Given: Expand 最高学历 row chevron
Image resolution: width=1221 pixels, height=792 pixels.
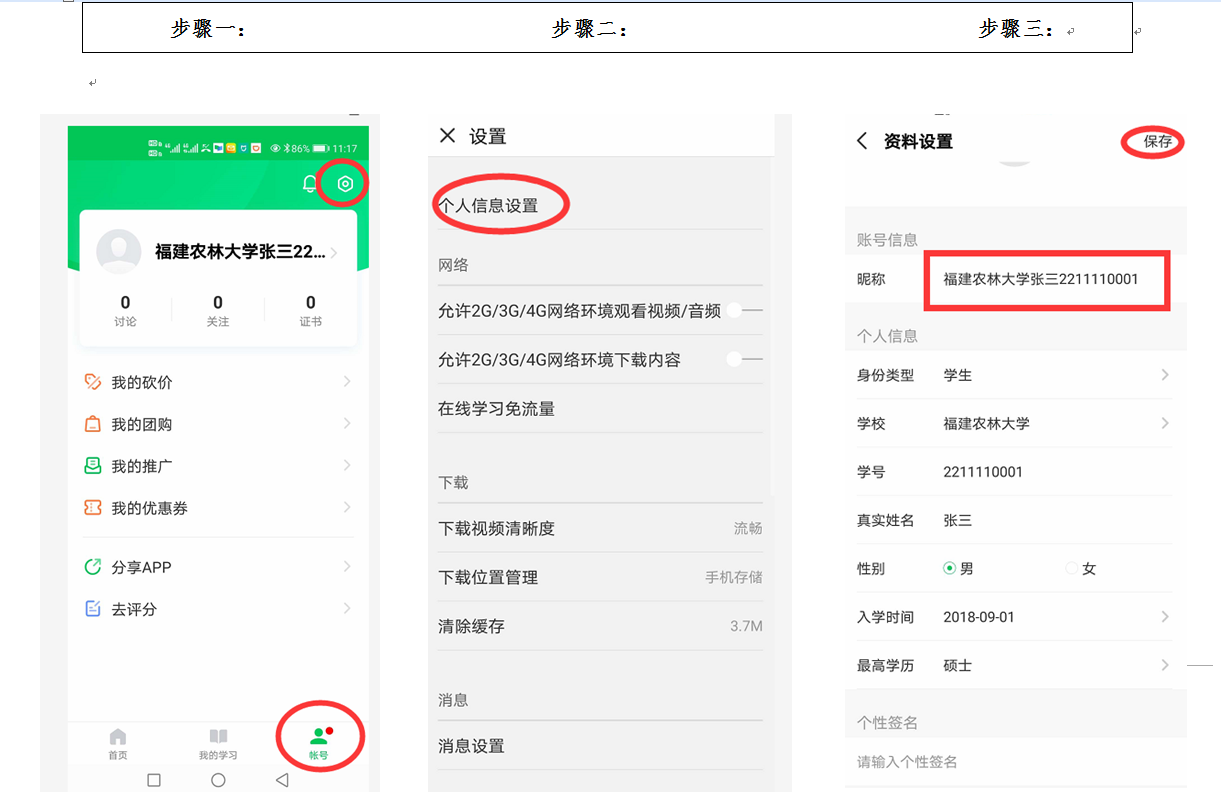Looking at the screenshot, I should (x=1165, y=665).
